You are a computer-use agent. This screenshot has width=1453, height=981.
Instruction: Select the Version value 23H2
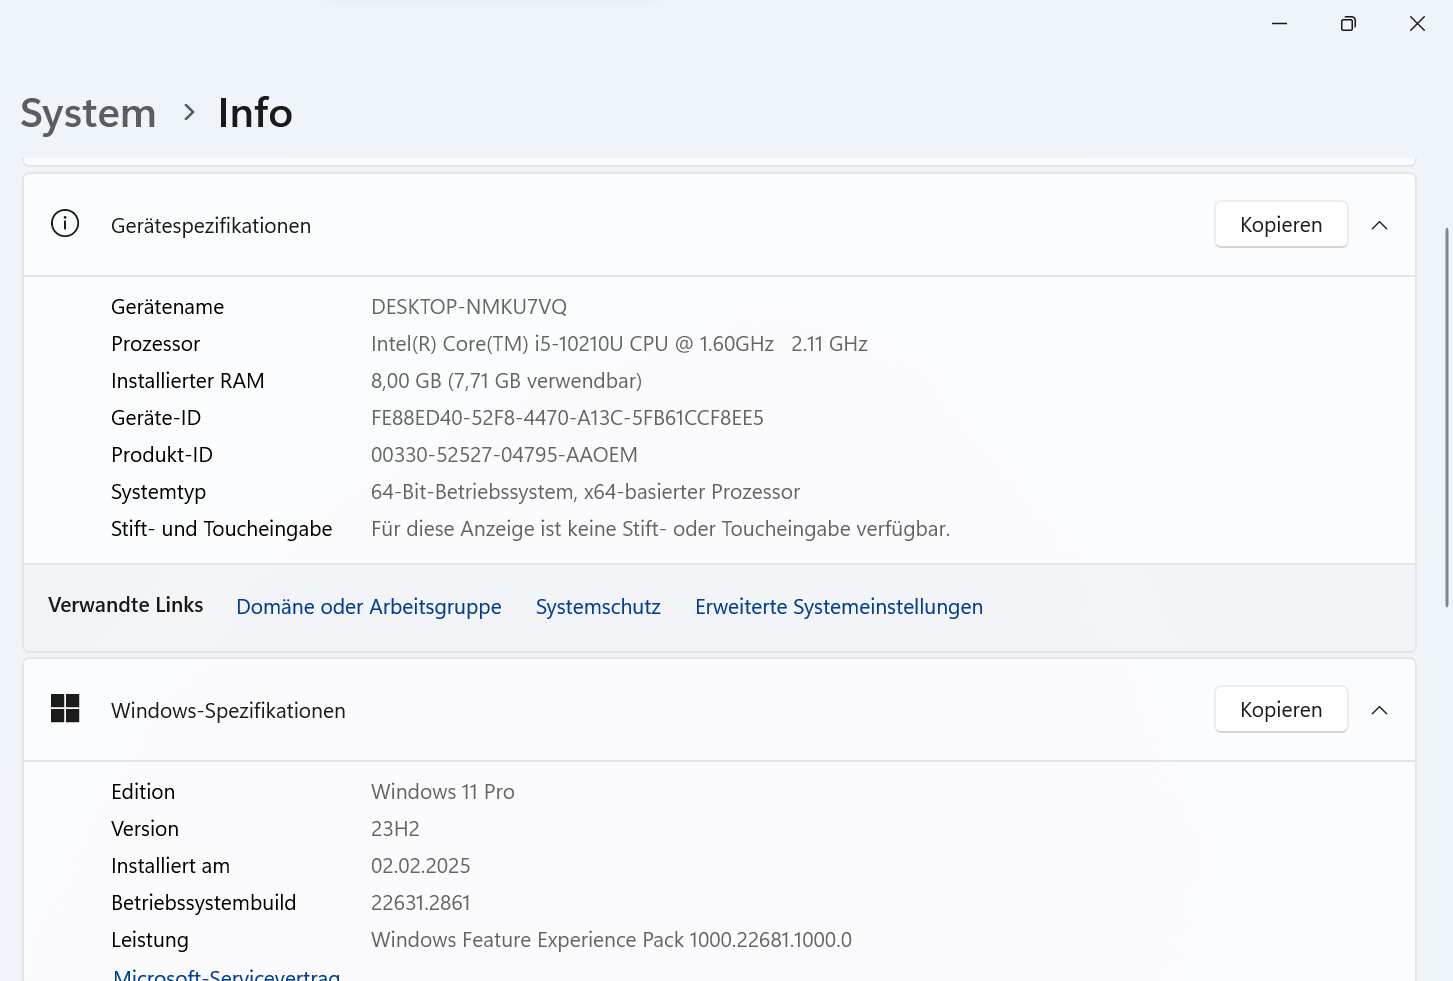tap(395, 829)
